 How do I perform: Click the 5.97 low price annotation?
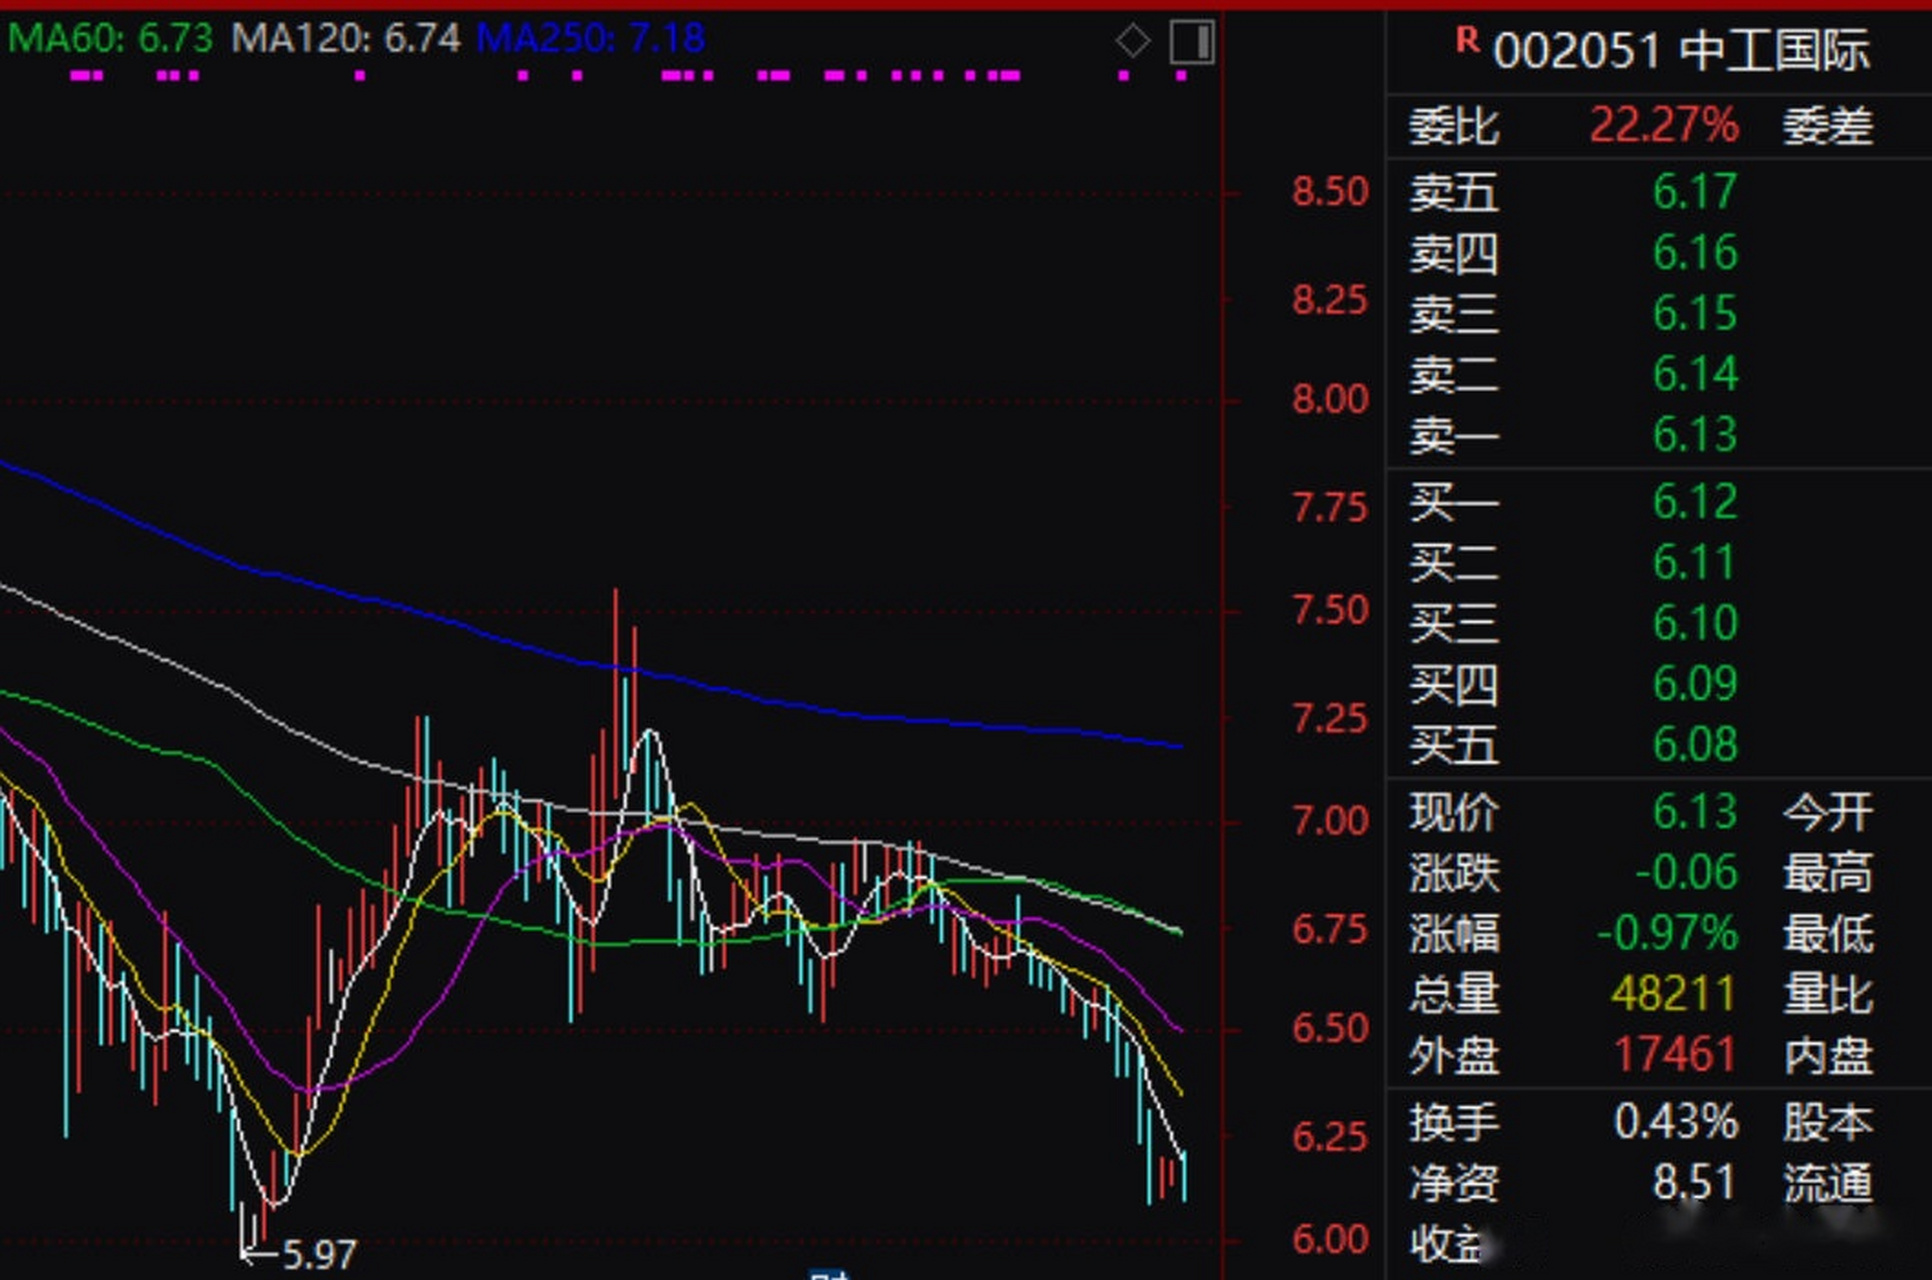pyautogui.click(x=319, y=1255)
